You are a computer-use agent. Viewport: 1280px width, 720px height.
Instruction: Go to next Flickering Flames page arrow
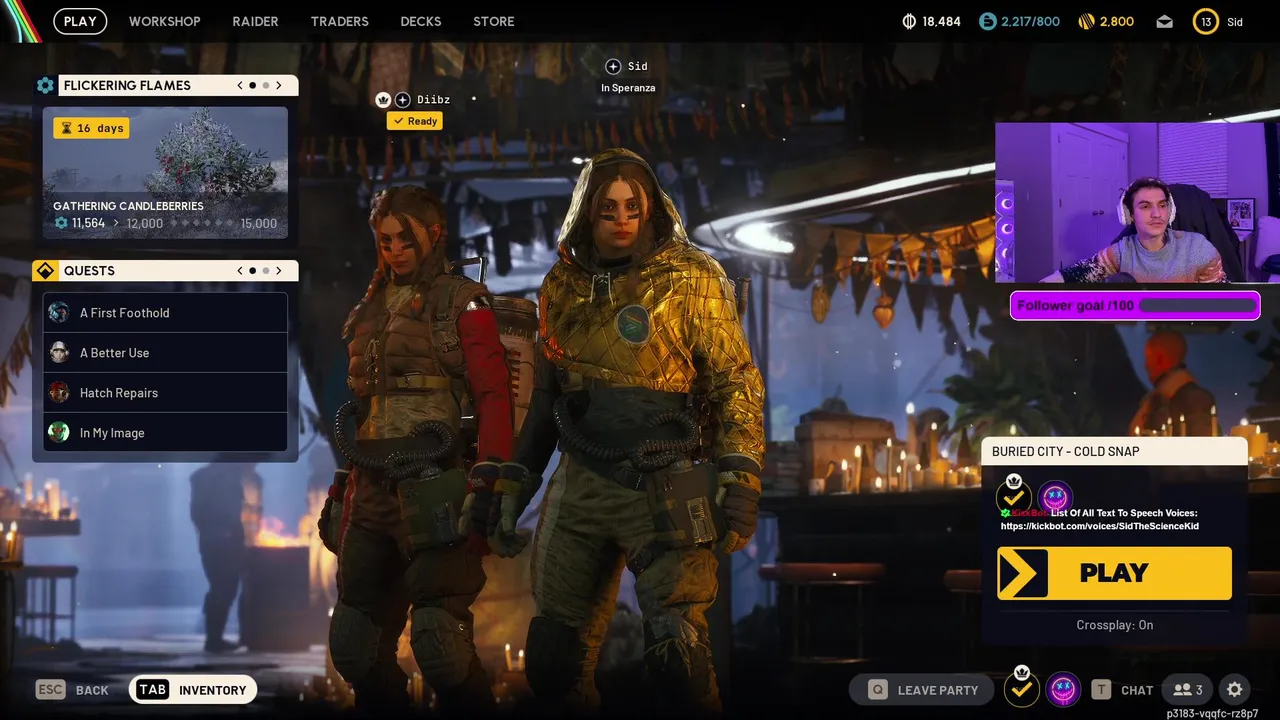(279, 85)
